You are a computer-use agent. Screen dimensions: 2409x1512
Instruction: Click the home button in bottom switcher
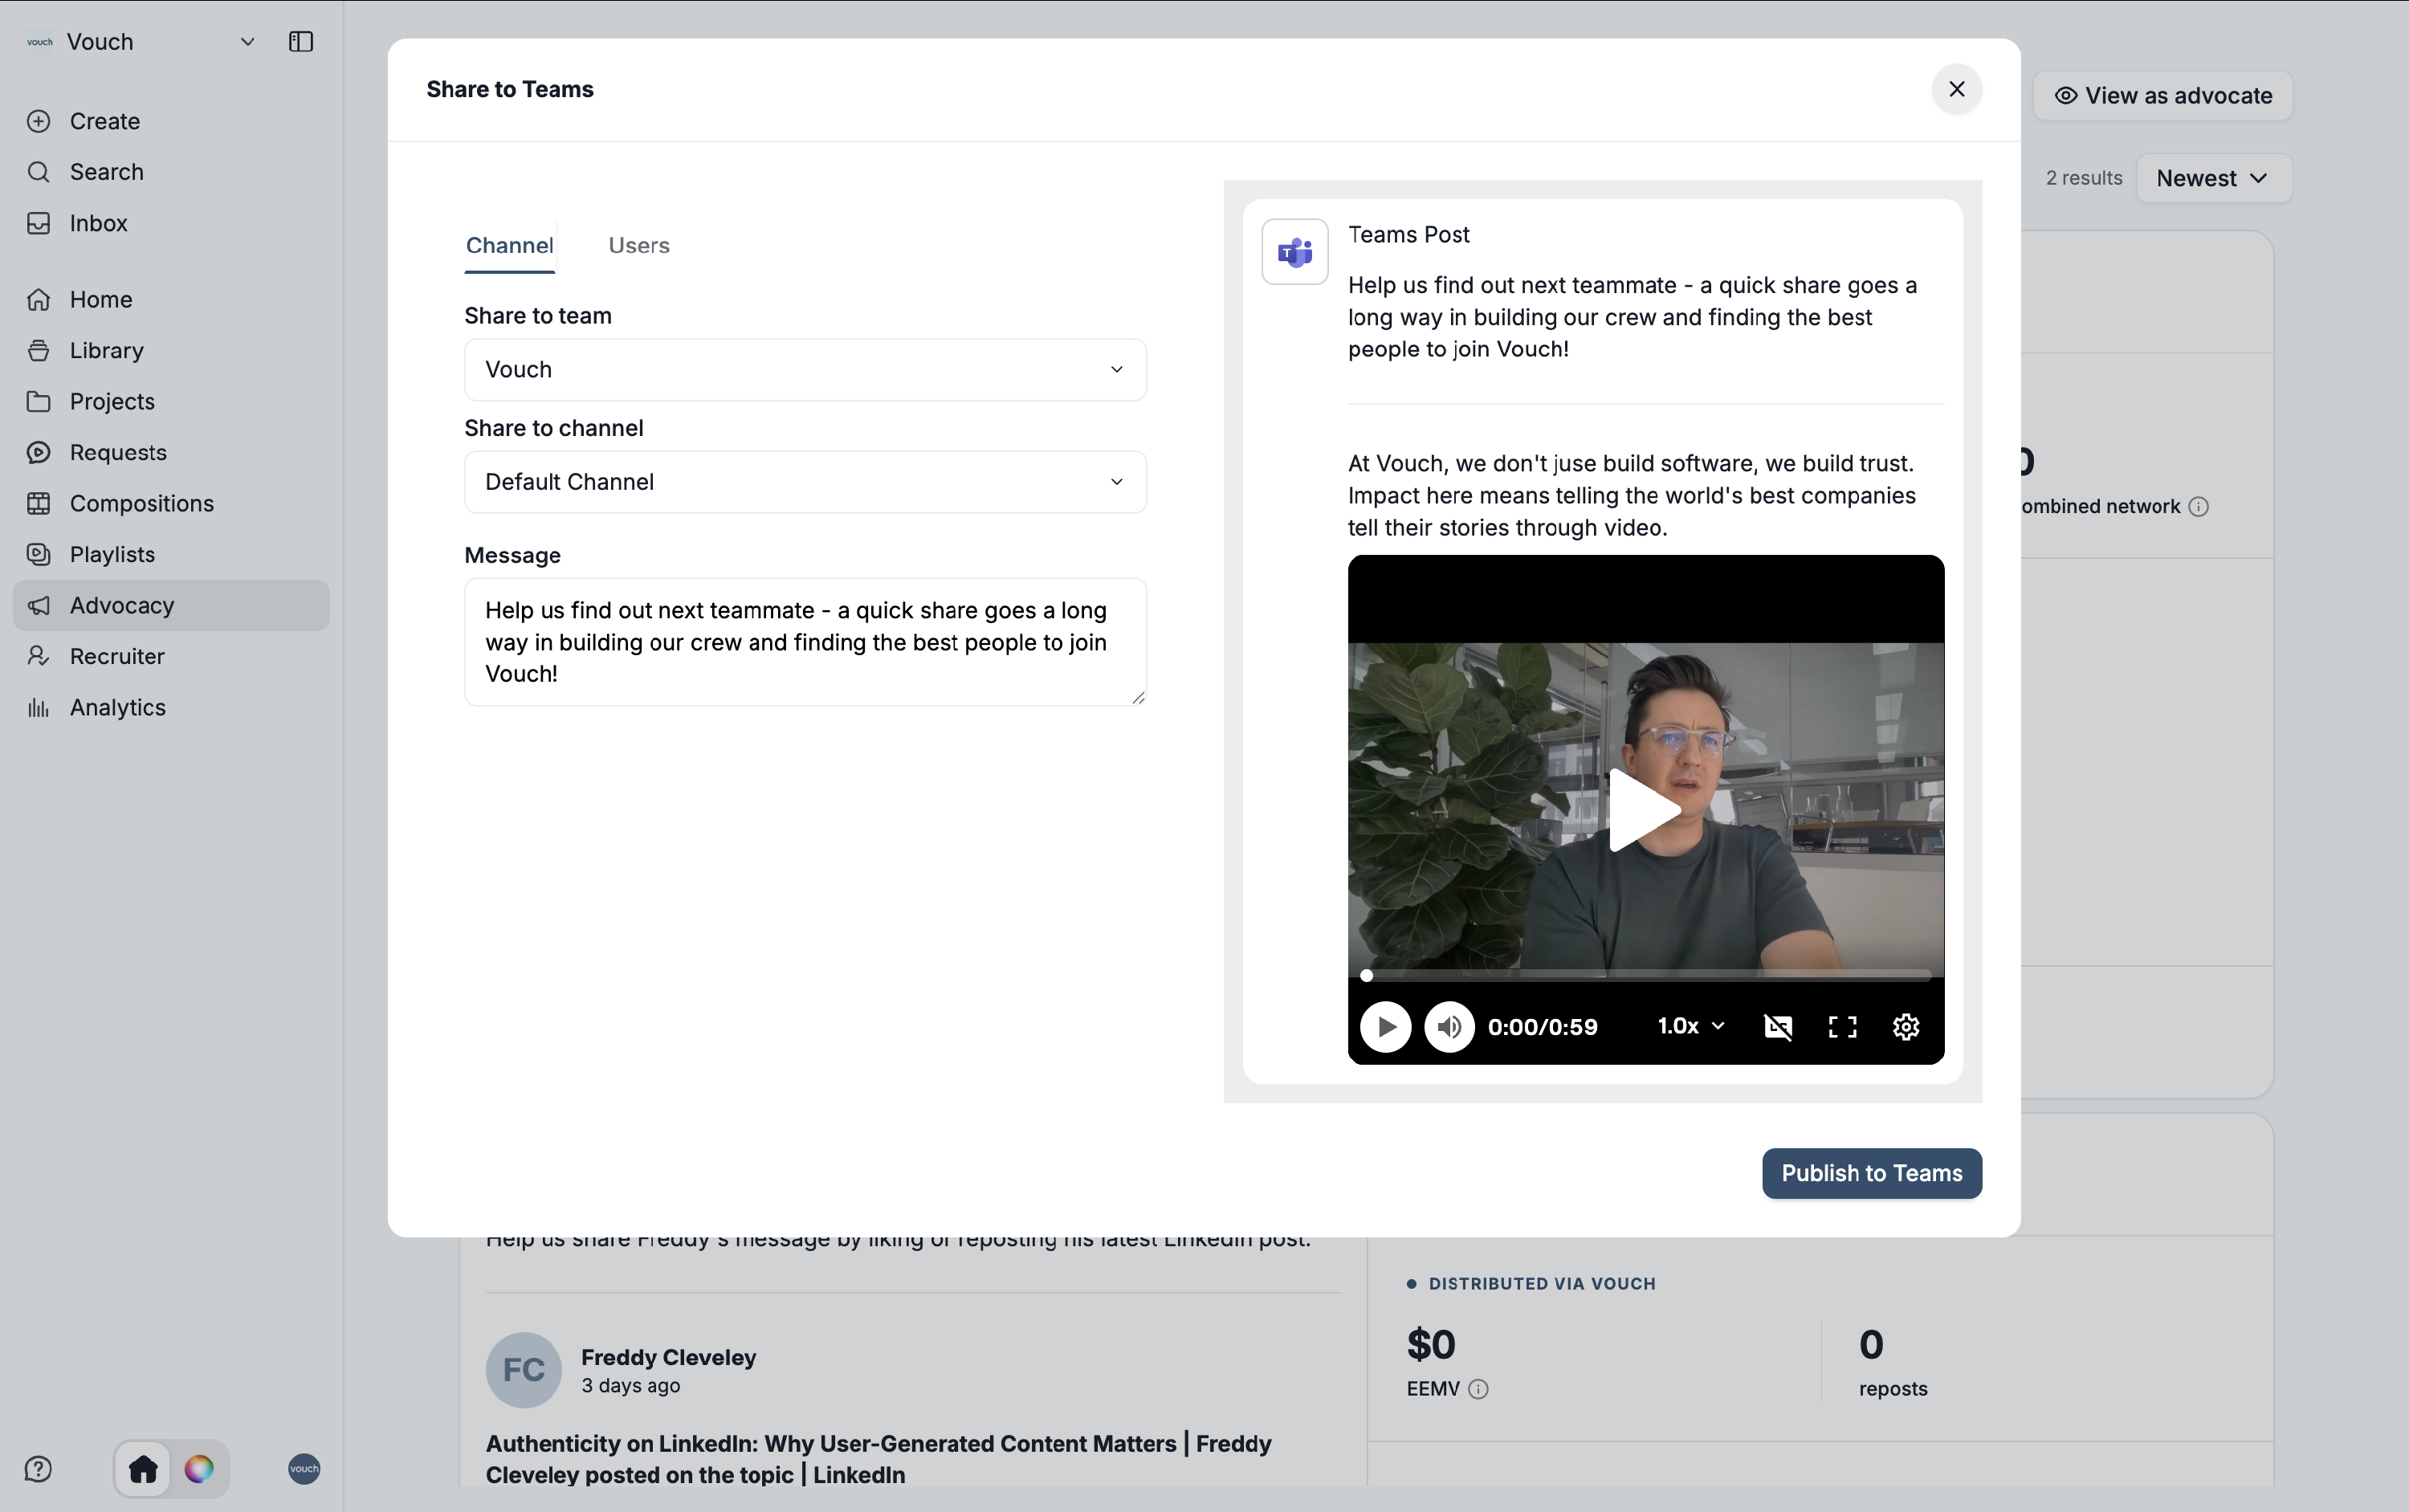point(143,1469)
